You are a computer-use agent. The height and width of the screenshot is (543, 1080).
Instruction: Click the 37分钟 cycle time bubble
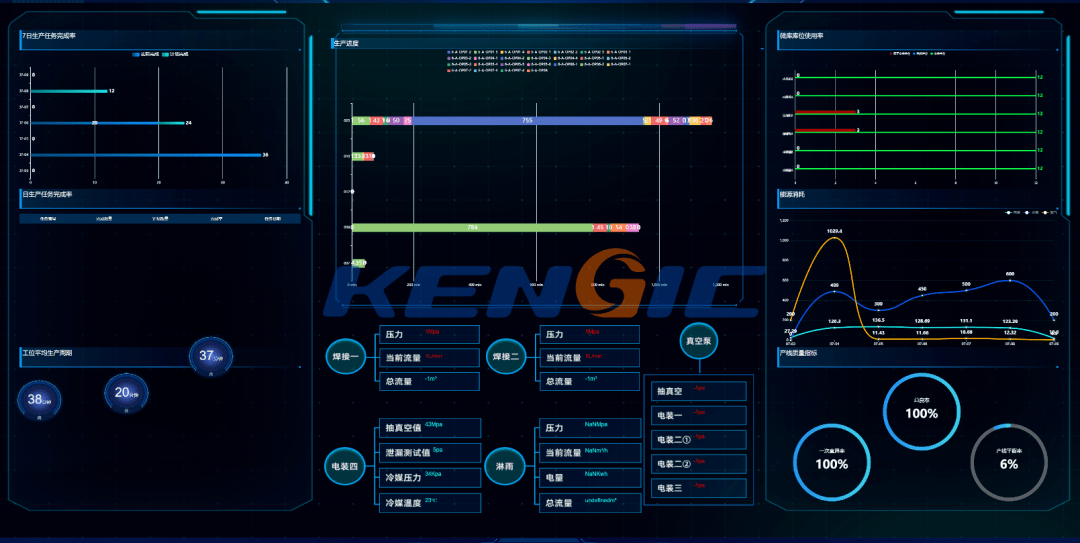(x=211, y=358)
